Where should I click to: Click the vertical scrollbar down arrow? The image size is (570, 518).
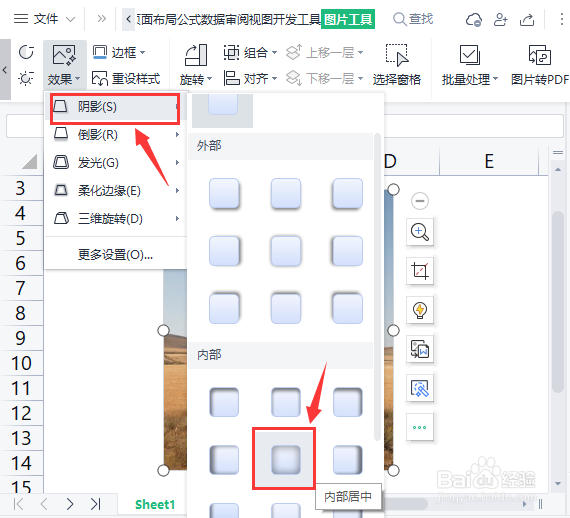[x=558, y=483]
